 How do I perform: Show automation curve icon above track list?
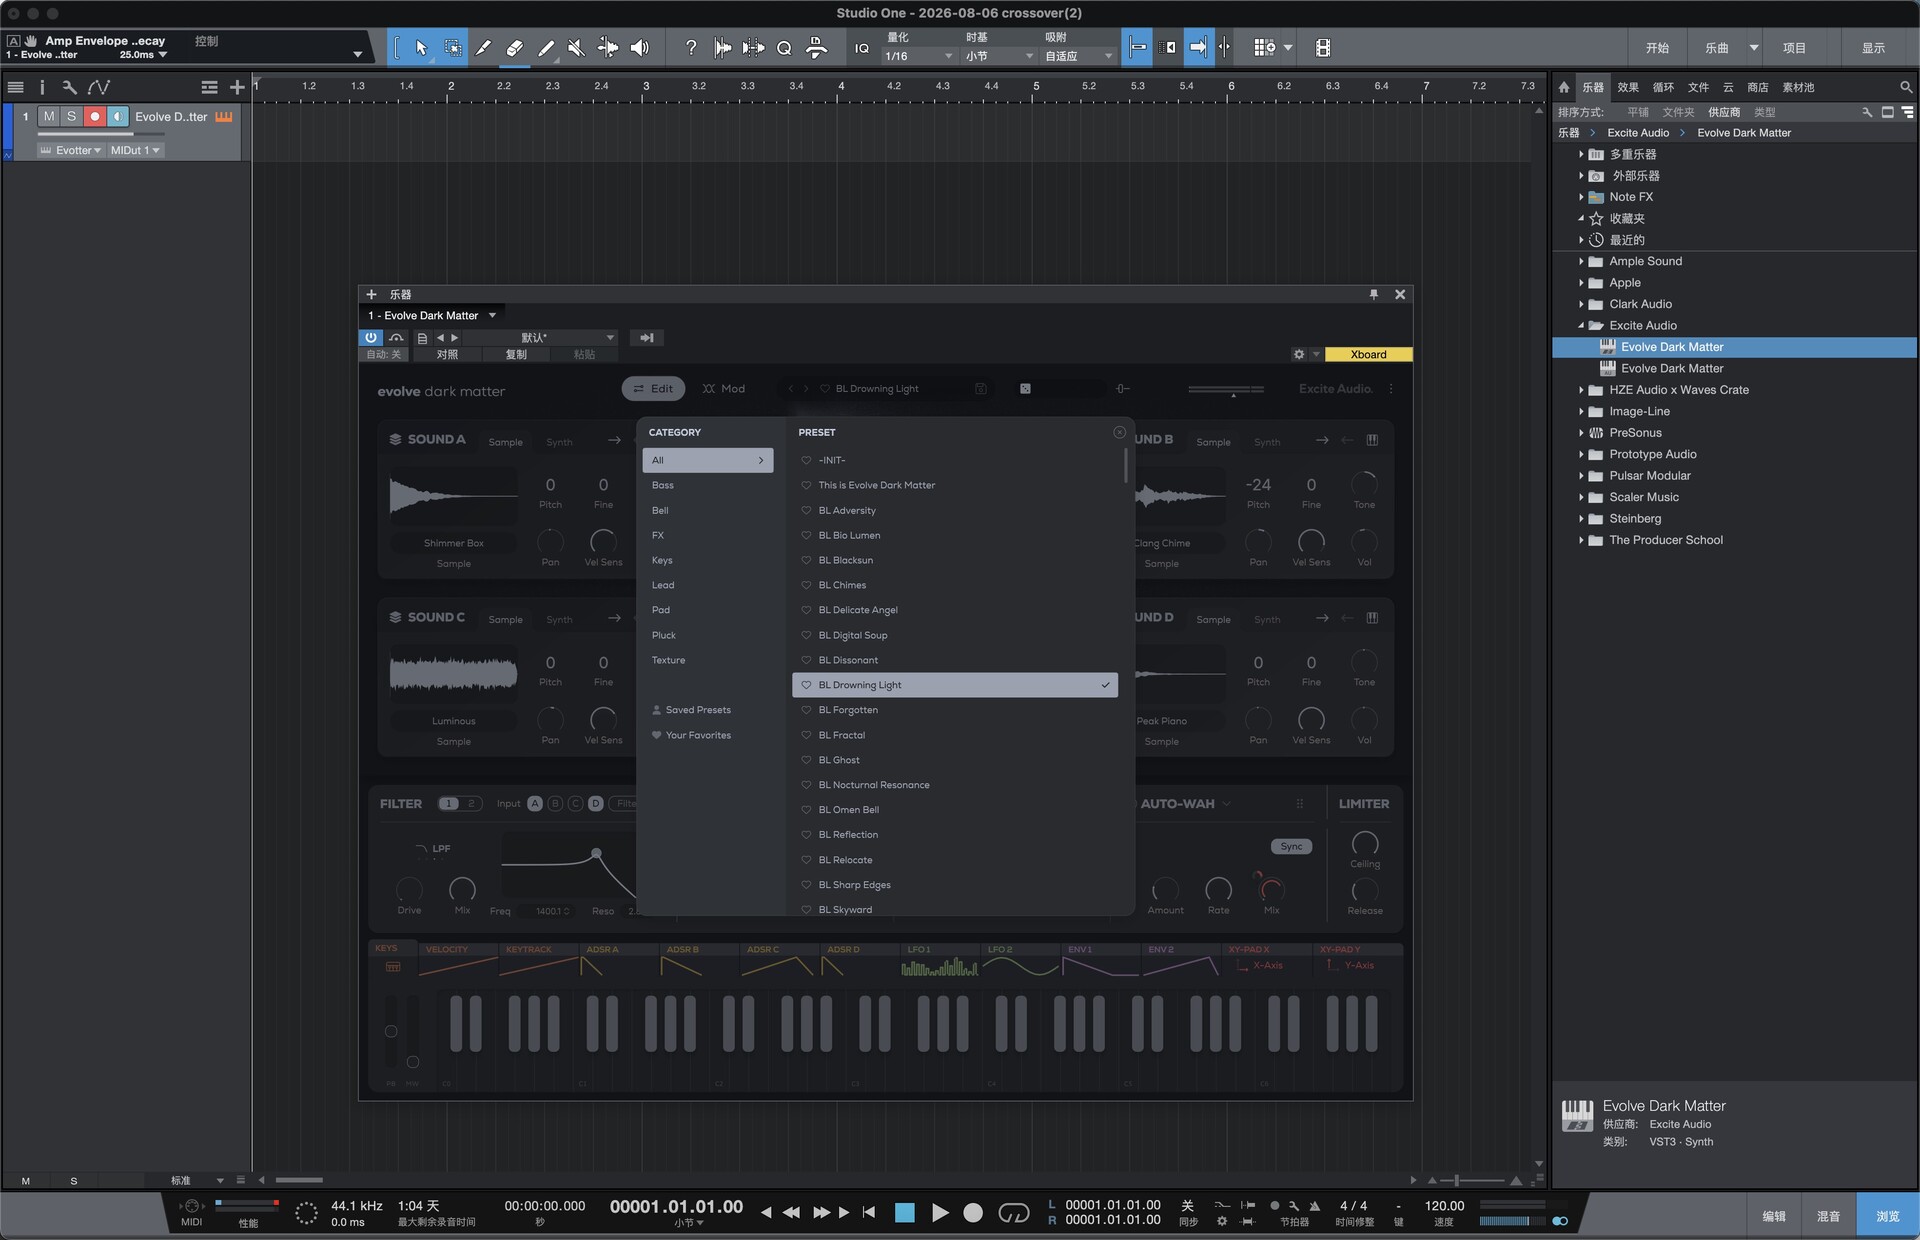[98, 87]
